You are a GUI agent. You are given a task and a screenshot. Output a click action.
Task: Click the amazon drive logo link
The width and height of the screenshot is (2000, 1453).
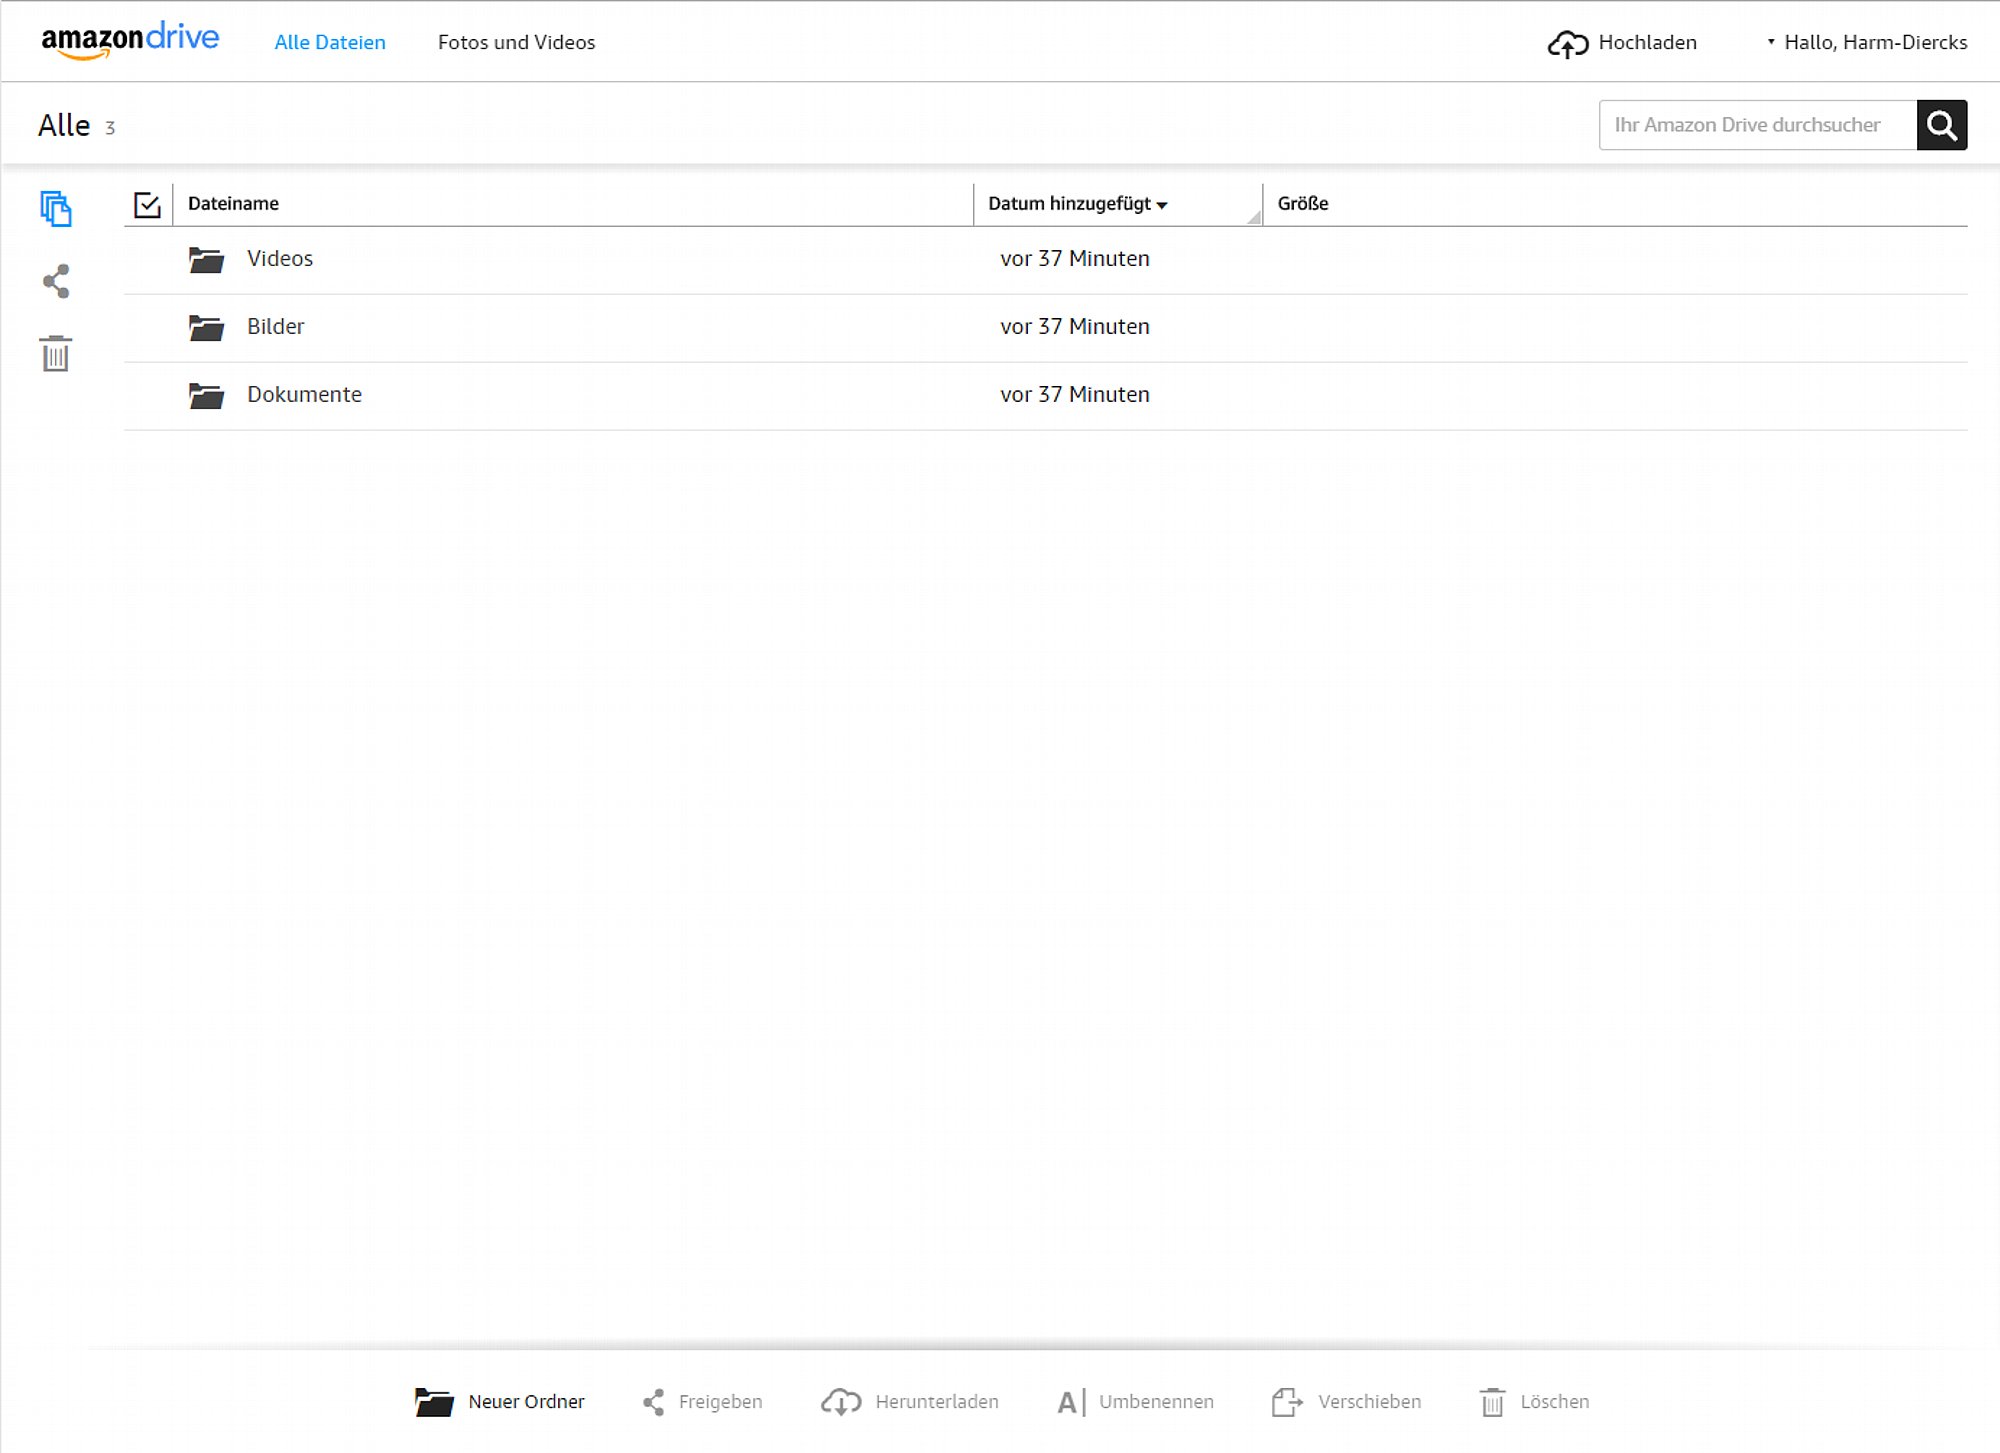pos(130,40)
